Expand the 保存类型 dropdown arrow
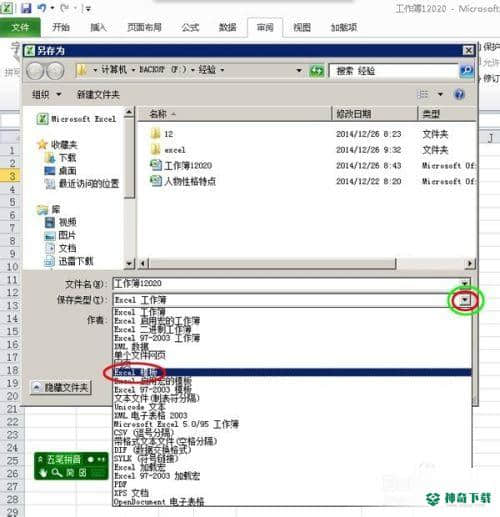The height and width of the screenshot is (517, 500). [x=465, y=300]
